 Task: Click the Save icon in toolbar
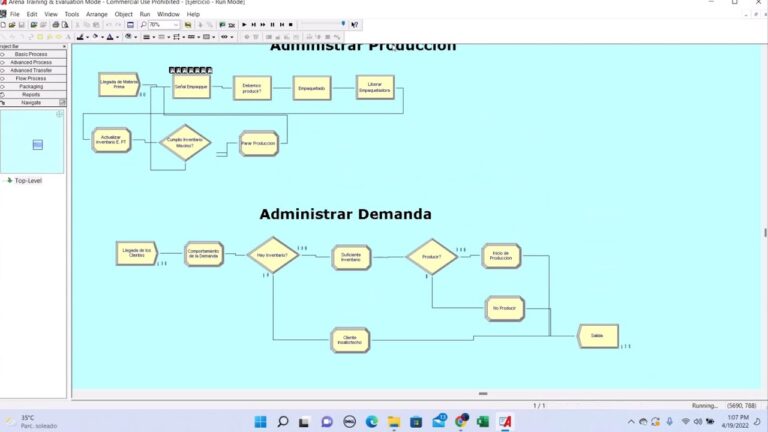coord(21,24)
